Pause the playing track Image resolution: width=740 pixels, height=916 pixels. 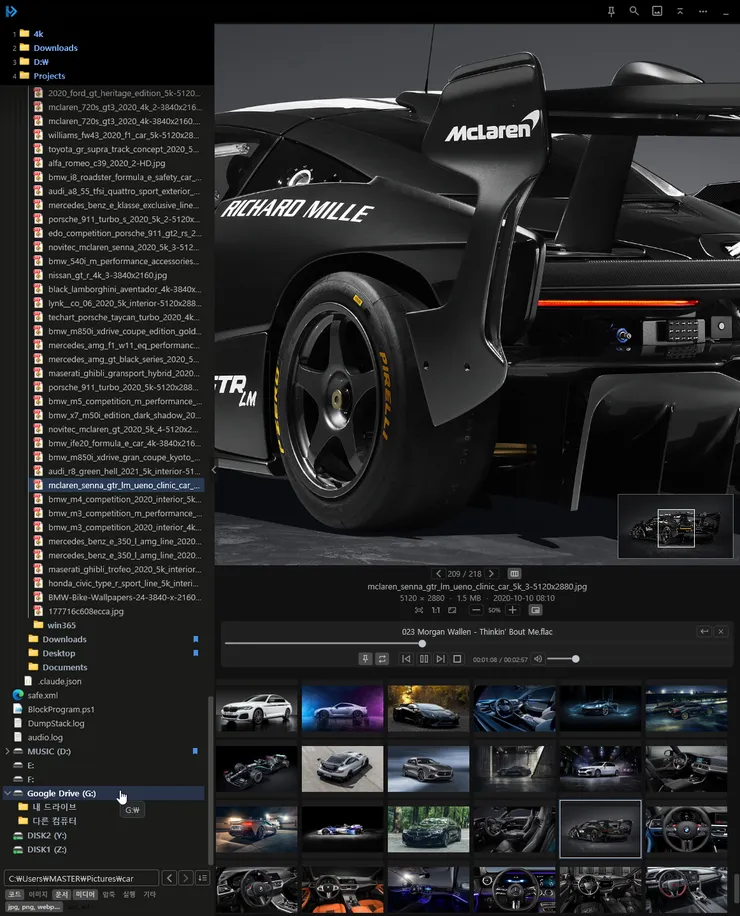point(424,659)
